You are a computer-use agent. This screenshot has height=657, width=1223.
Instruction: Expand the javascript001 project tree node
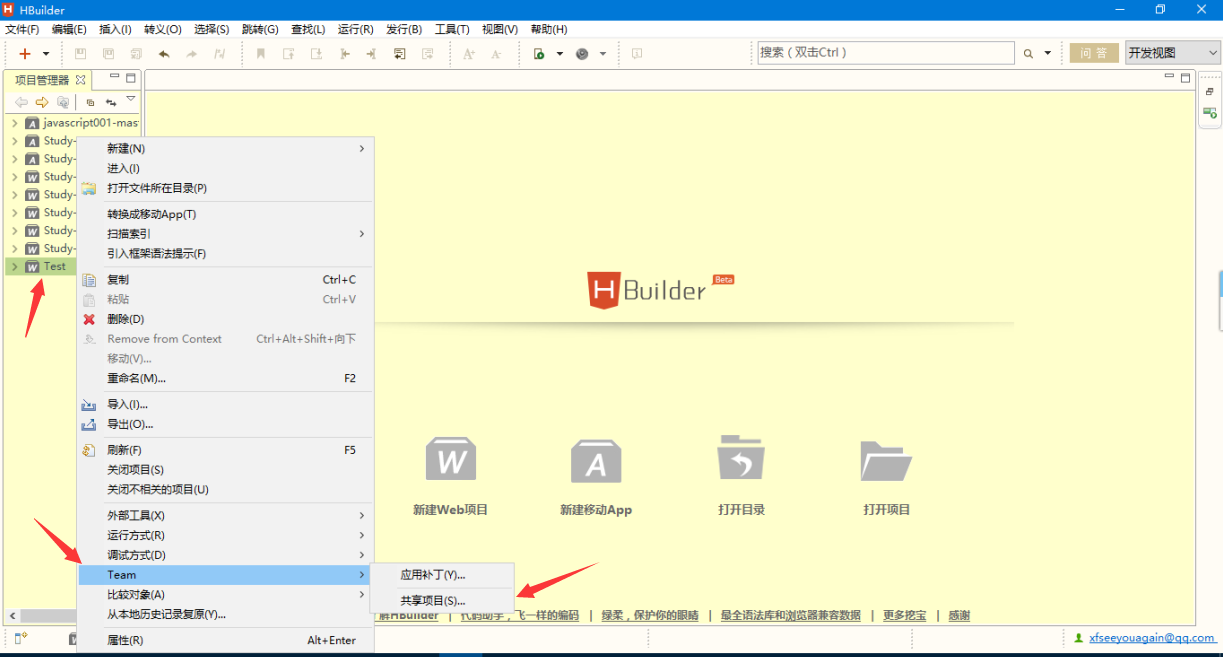point(15,123)
